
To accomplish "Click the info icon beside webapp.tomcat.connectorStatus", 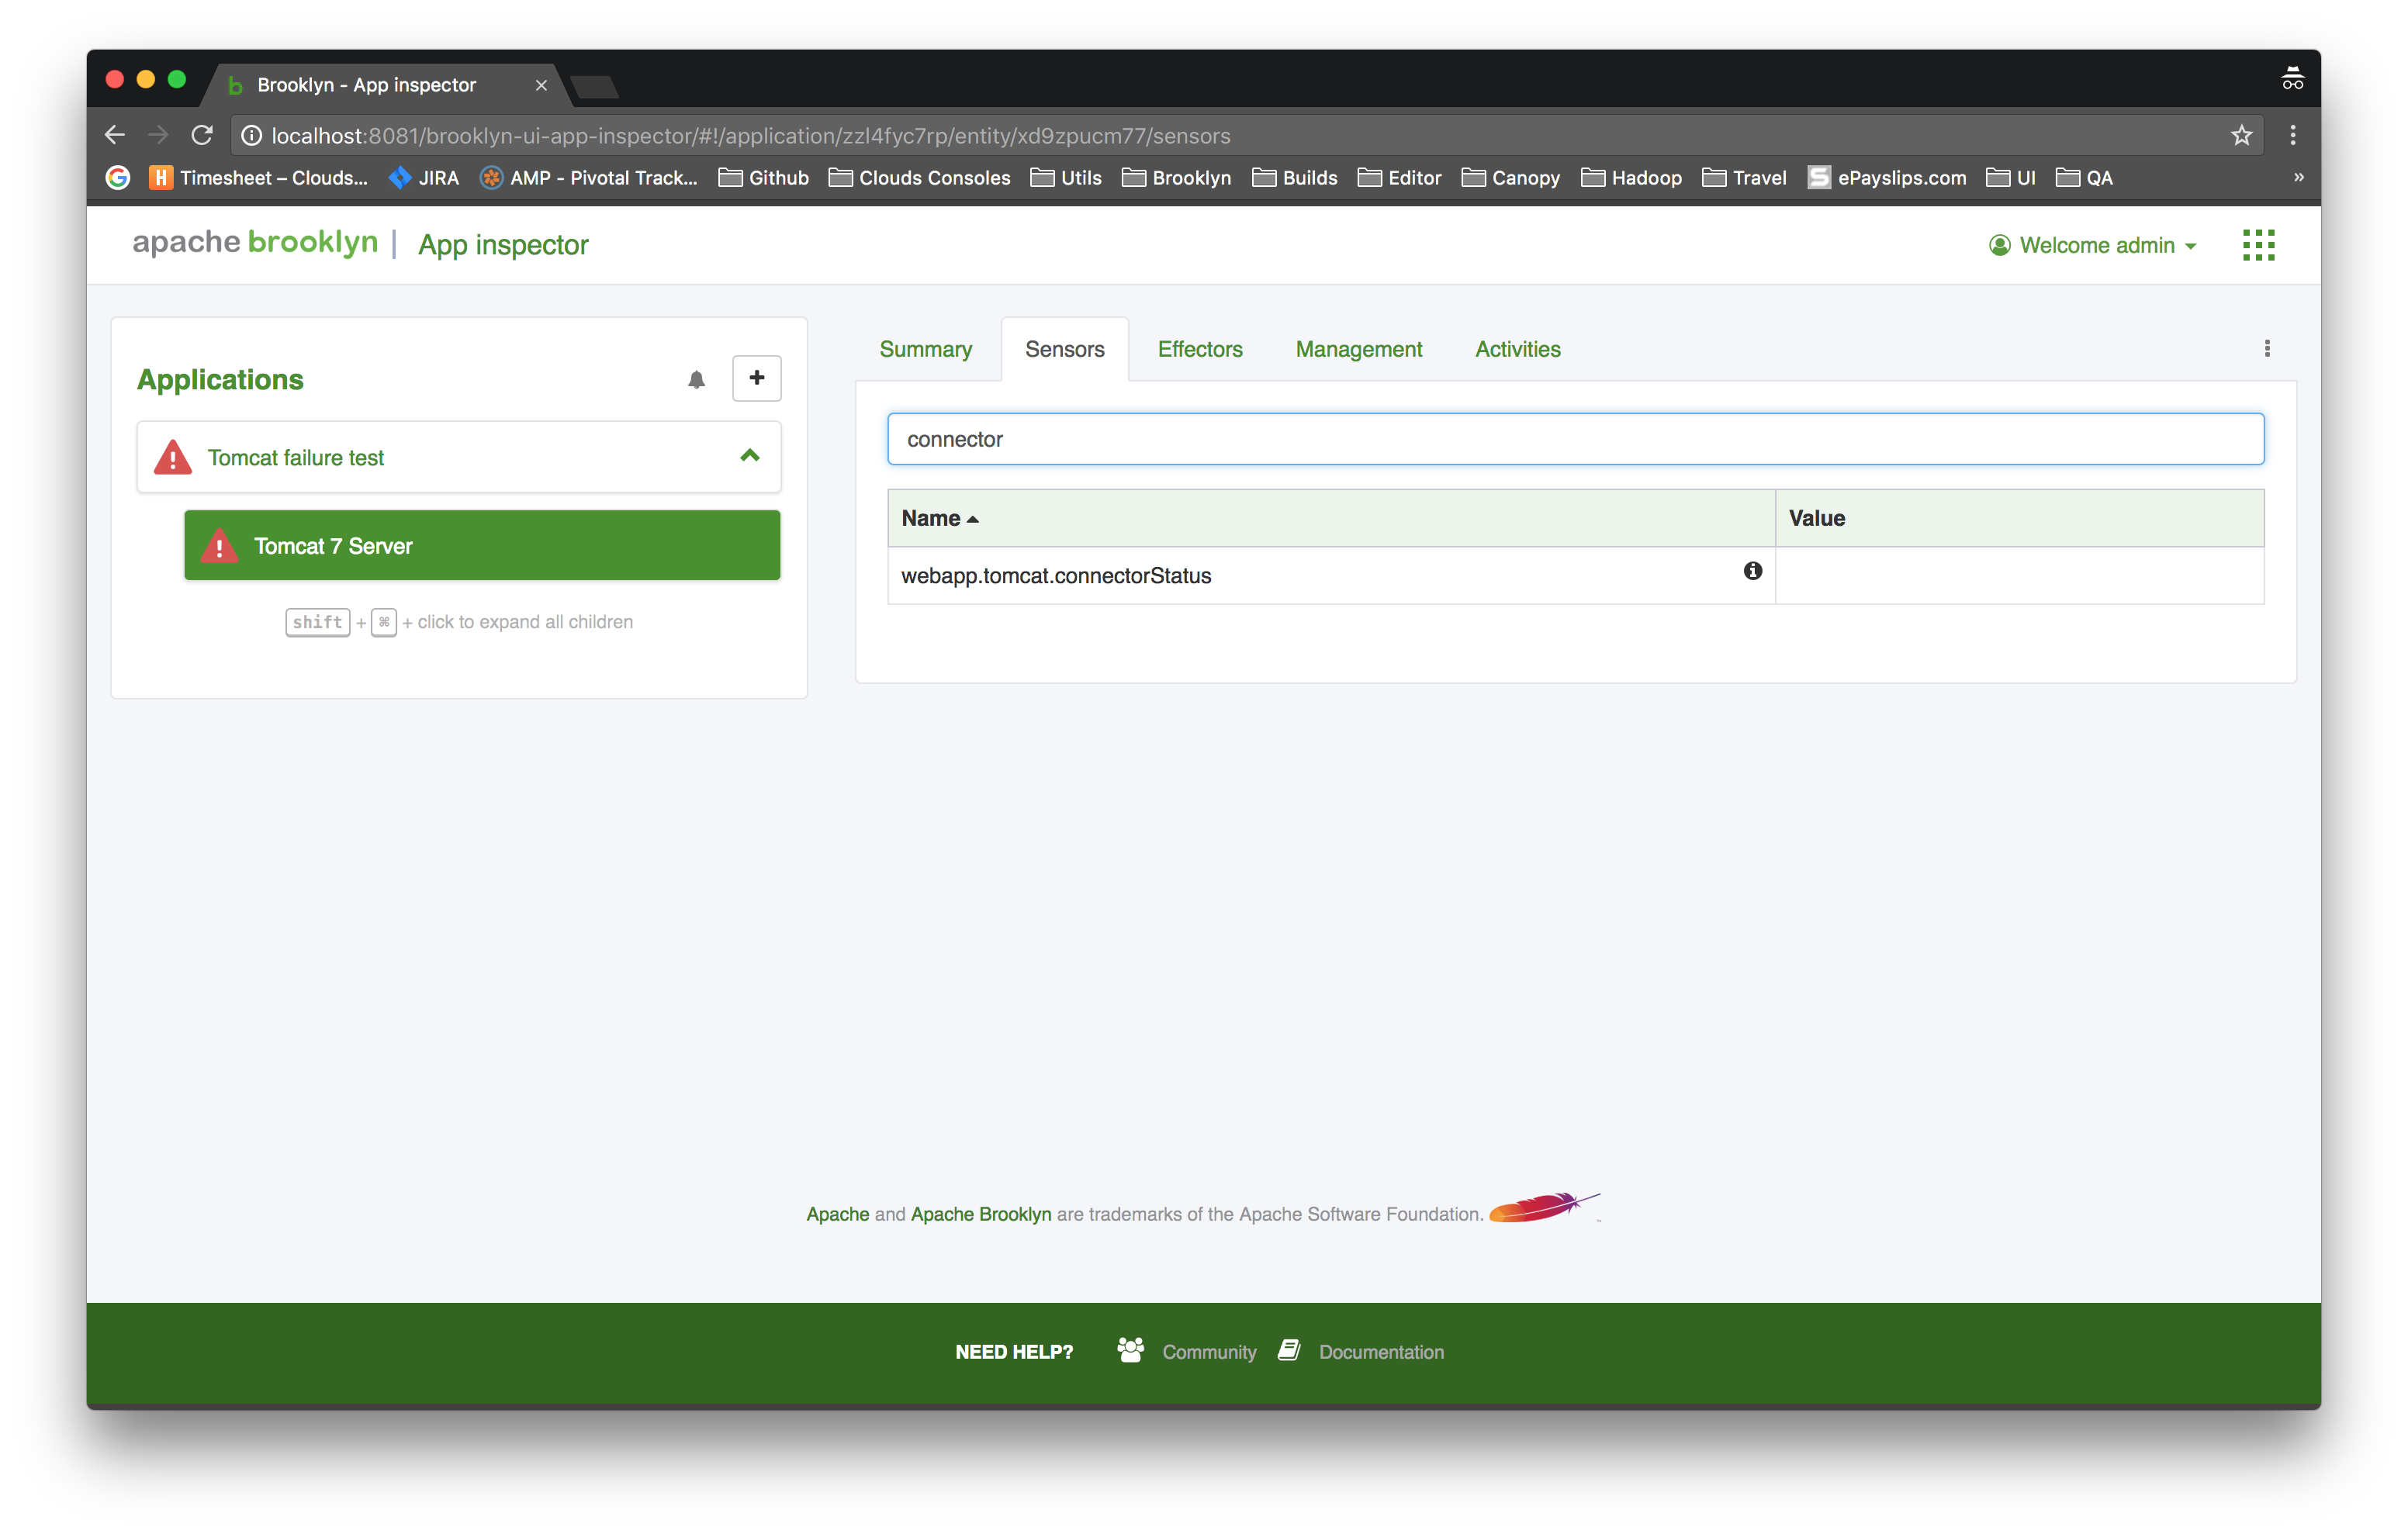I will tap(1752, 571).
